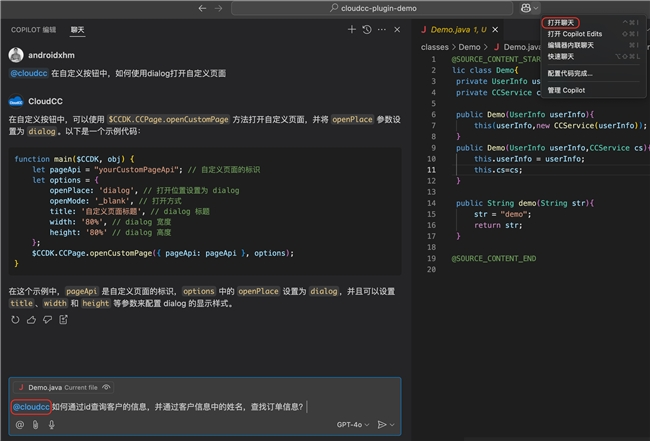Image resolution: width=650 pixels, height=441 pixels.
Task: Attach a file with paperclip icon
Action: [35, 425]
